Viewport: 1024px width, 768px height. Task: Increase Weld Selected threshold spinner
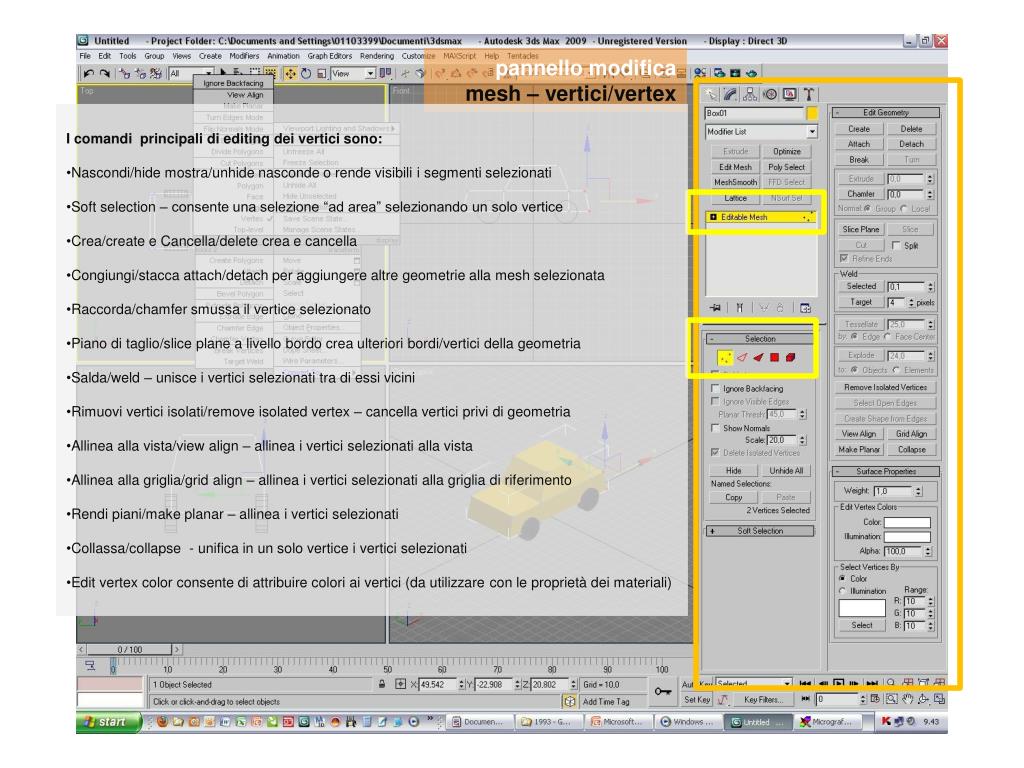click(931, 284)
